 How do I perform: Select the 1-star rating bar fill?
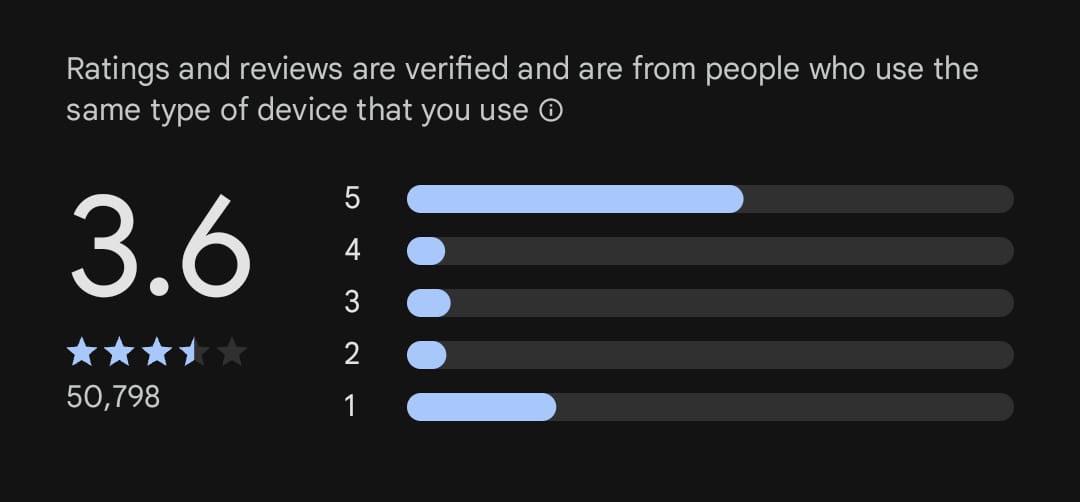(x=481, y=407)
